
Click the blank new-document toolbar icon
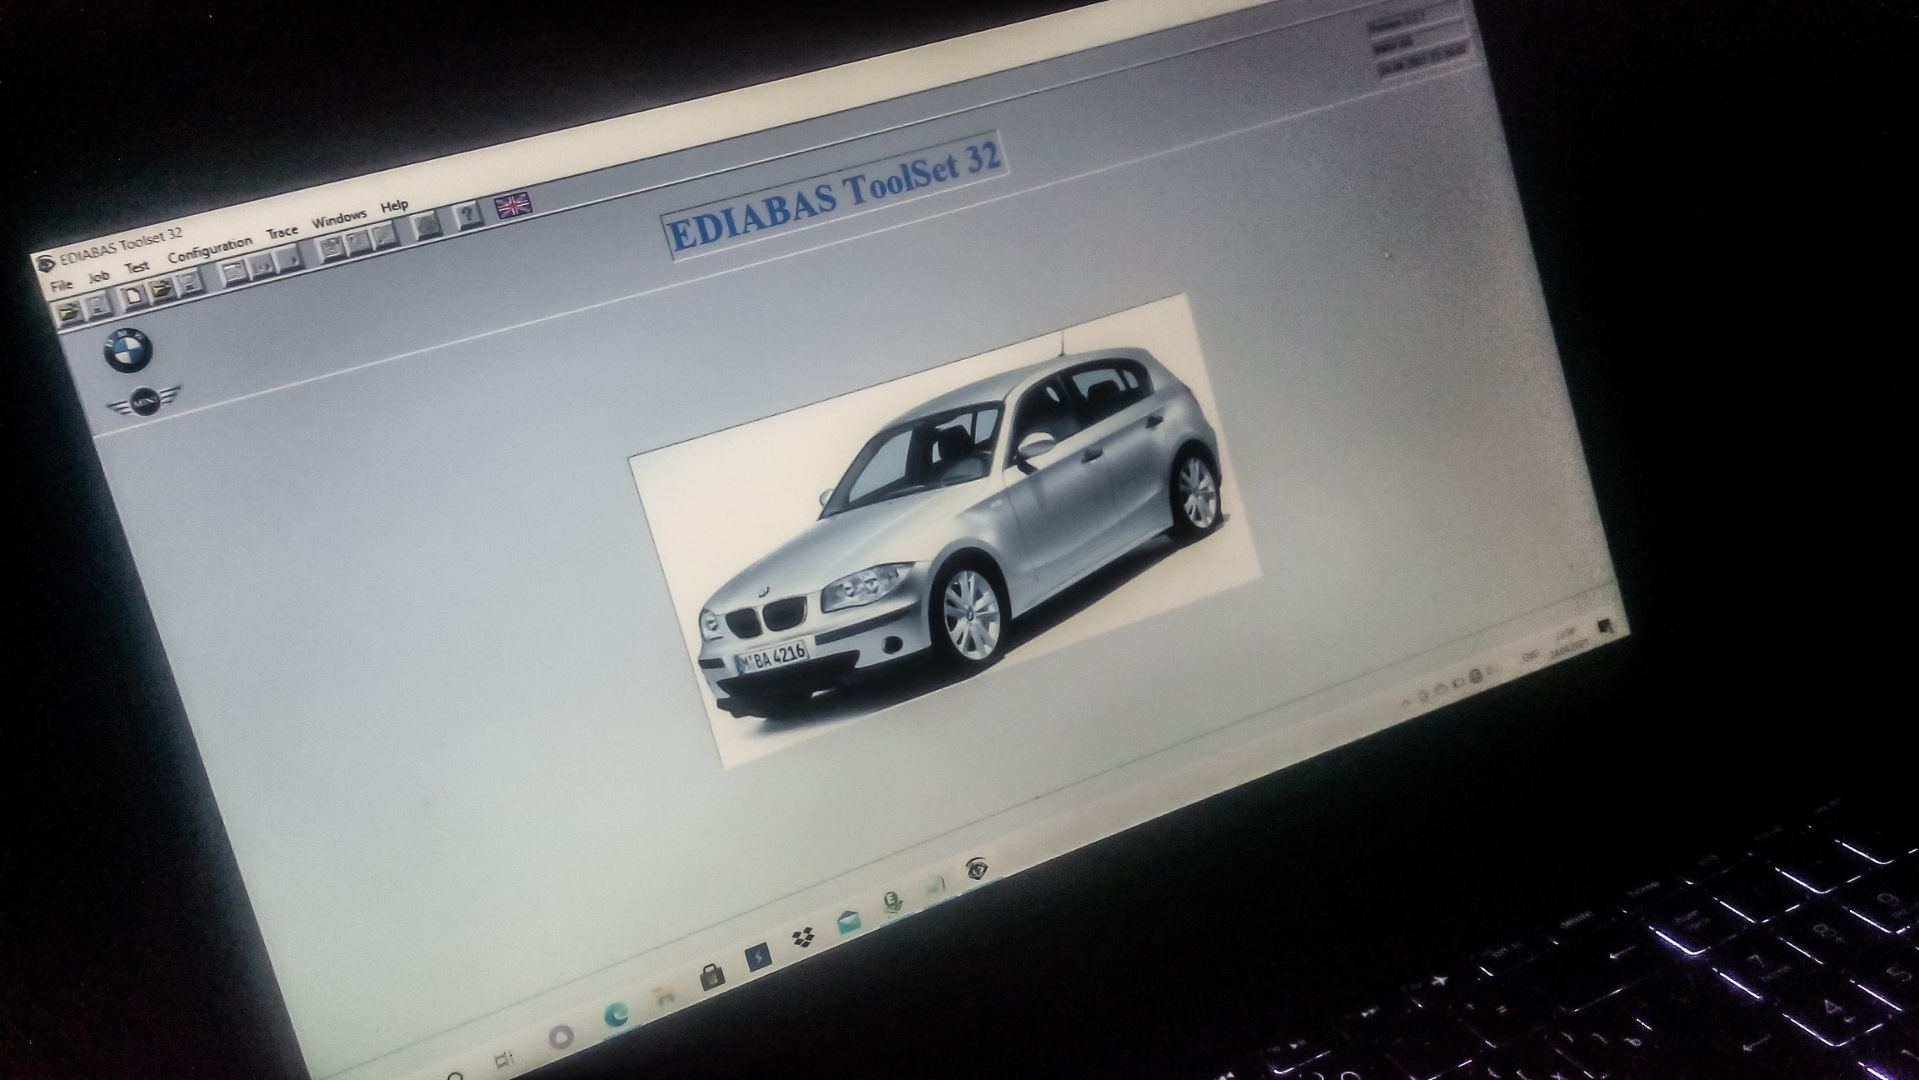click(x=133, y=296)
